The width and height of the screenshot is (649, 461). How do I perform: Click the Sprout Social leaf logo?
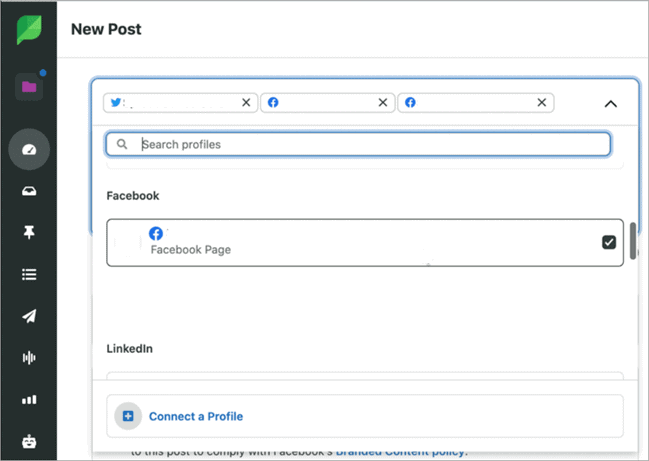pyautogui.click(x=28, y=29)
